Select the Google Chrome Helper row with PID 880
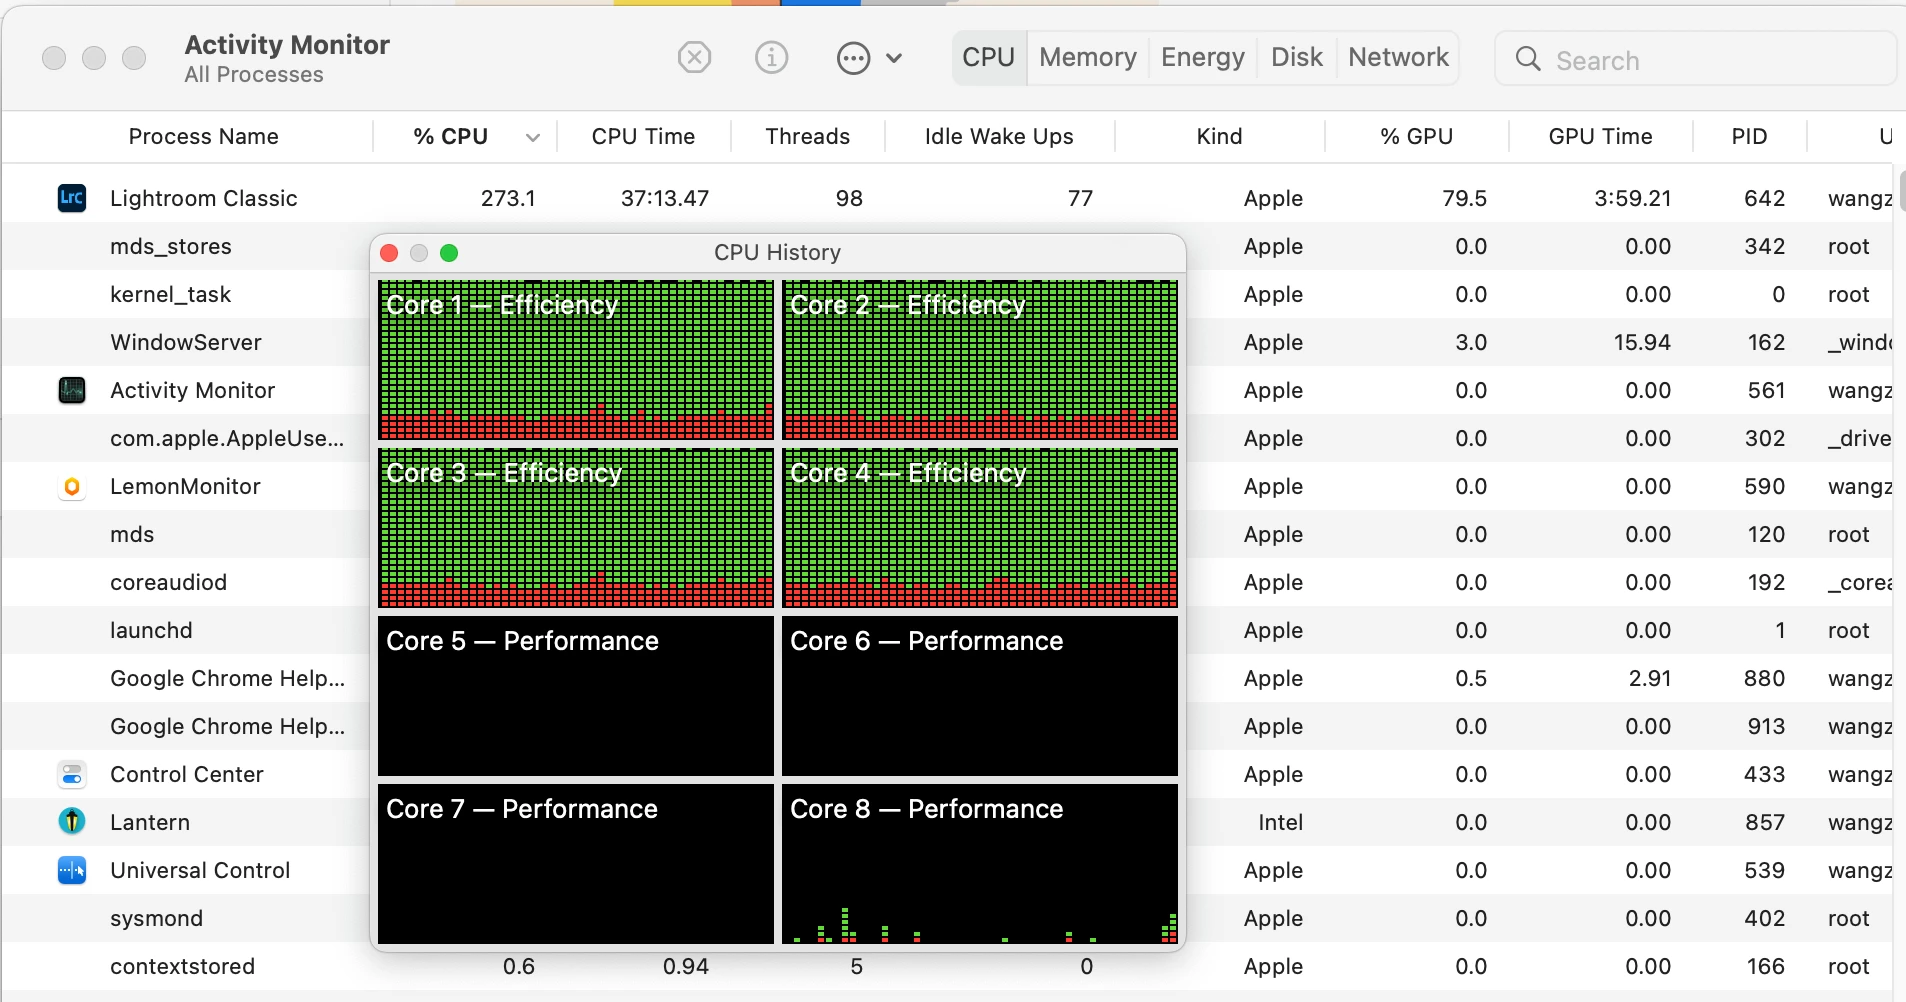The width and height of the screenshot is (1906, 1002). tap(948, 678)
